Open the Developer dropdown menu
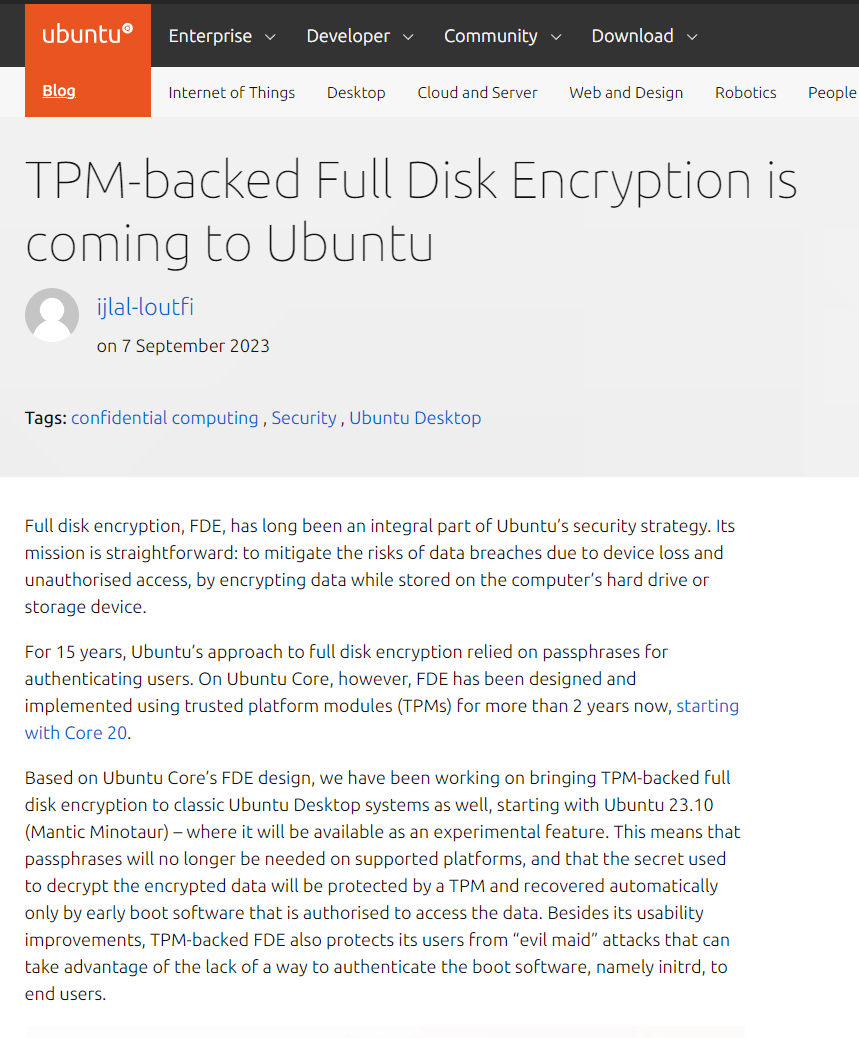This screenshot has width=859, height=1038. point(359,36)
